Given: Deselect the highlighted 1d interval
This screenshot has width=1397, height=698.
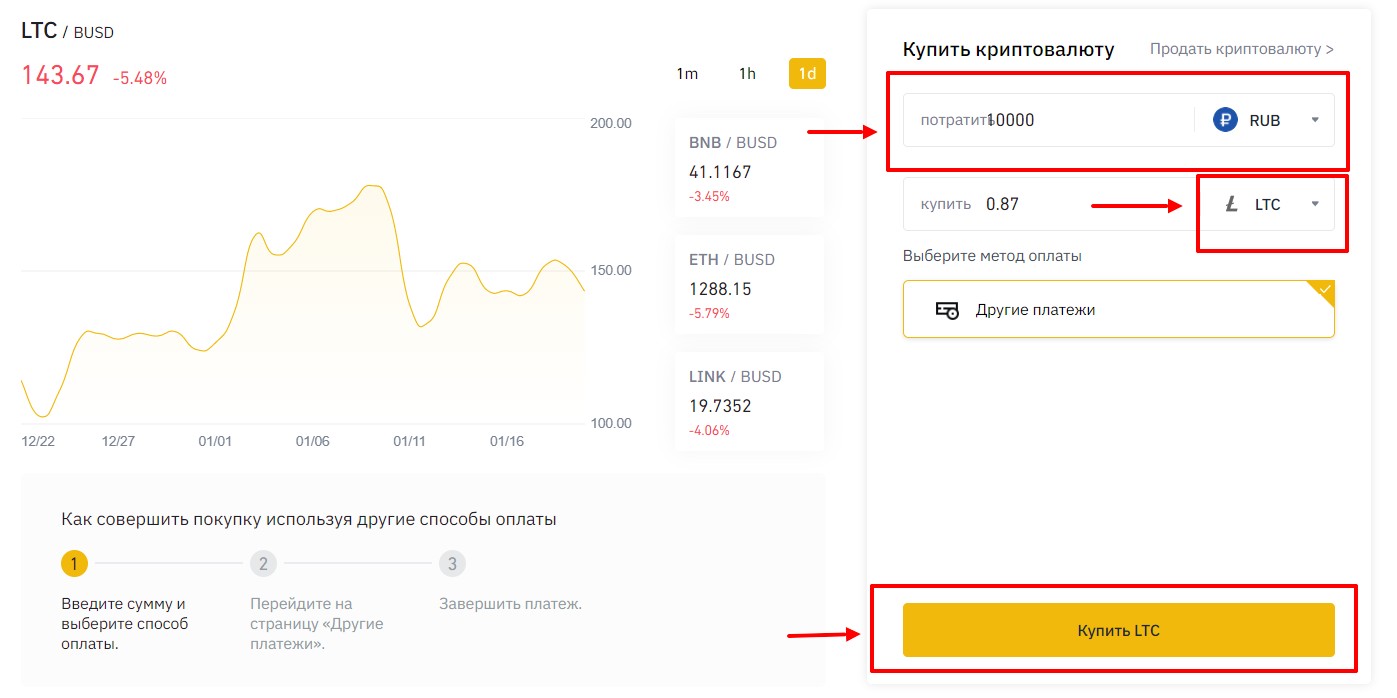Looking at the screenshot, I should pos(806,73).
